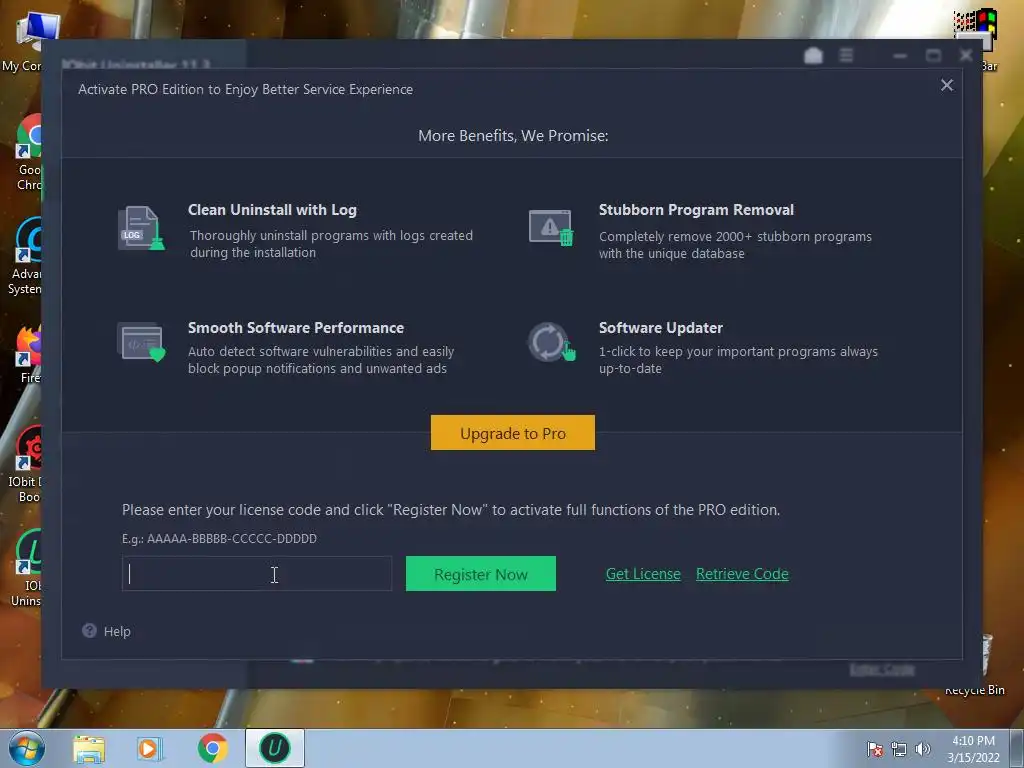This screenshot has height=768, width=1024.
Task: Click the Stubborn Program Removal icon
Action: pyautogui.click(x=551, y=227)
